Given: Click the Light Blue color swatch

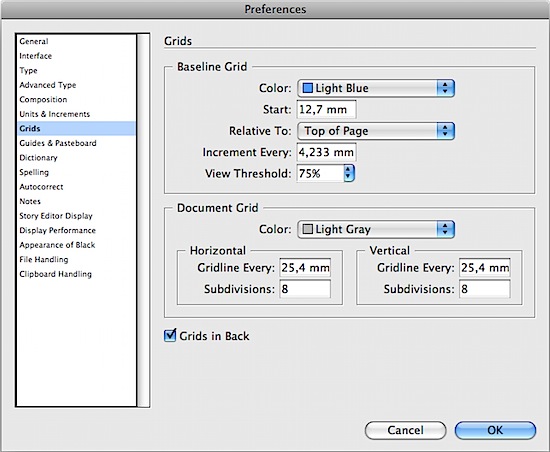Looking at the screenshot, I should click(x=307, y=88).
